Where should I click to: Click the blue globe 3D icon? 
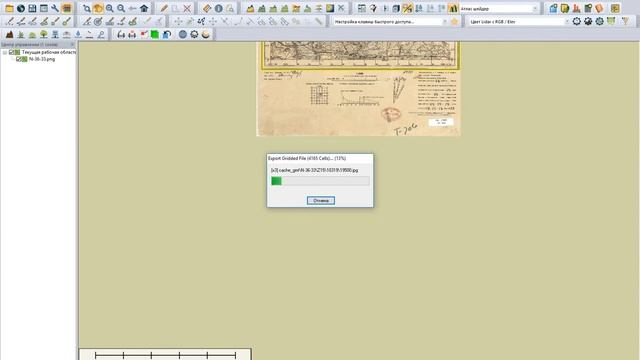click(182, 35)
